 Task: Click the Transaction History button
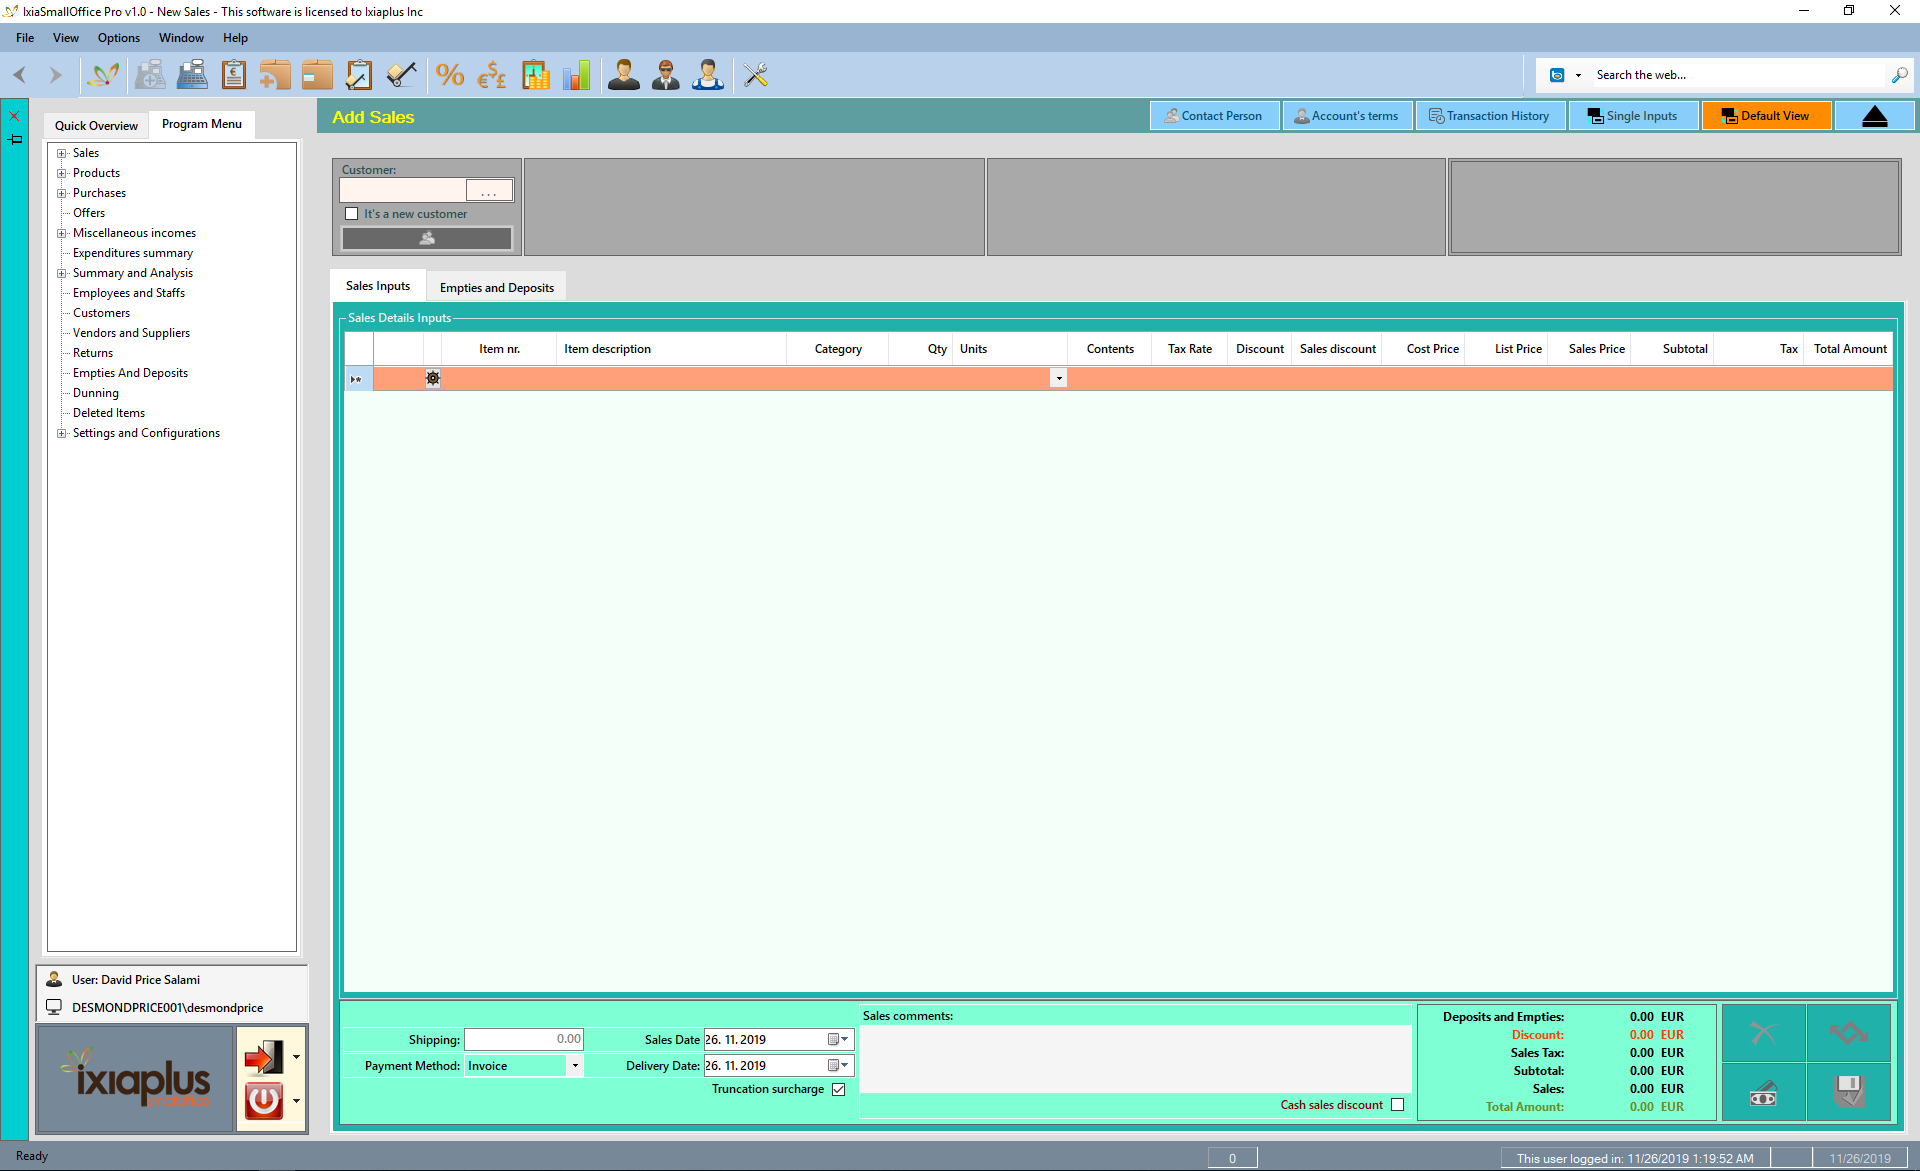(1489, 116)
